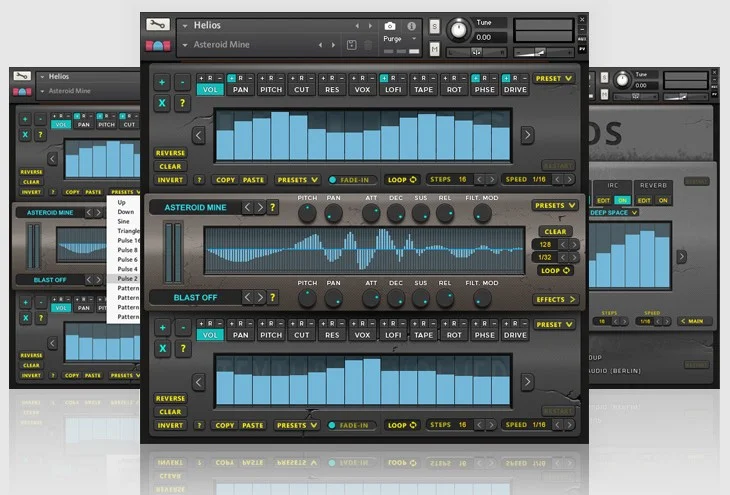Toggle LOOP beside the waveform display

pos(555,271)
